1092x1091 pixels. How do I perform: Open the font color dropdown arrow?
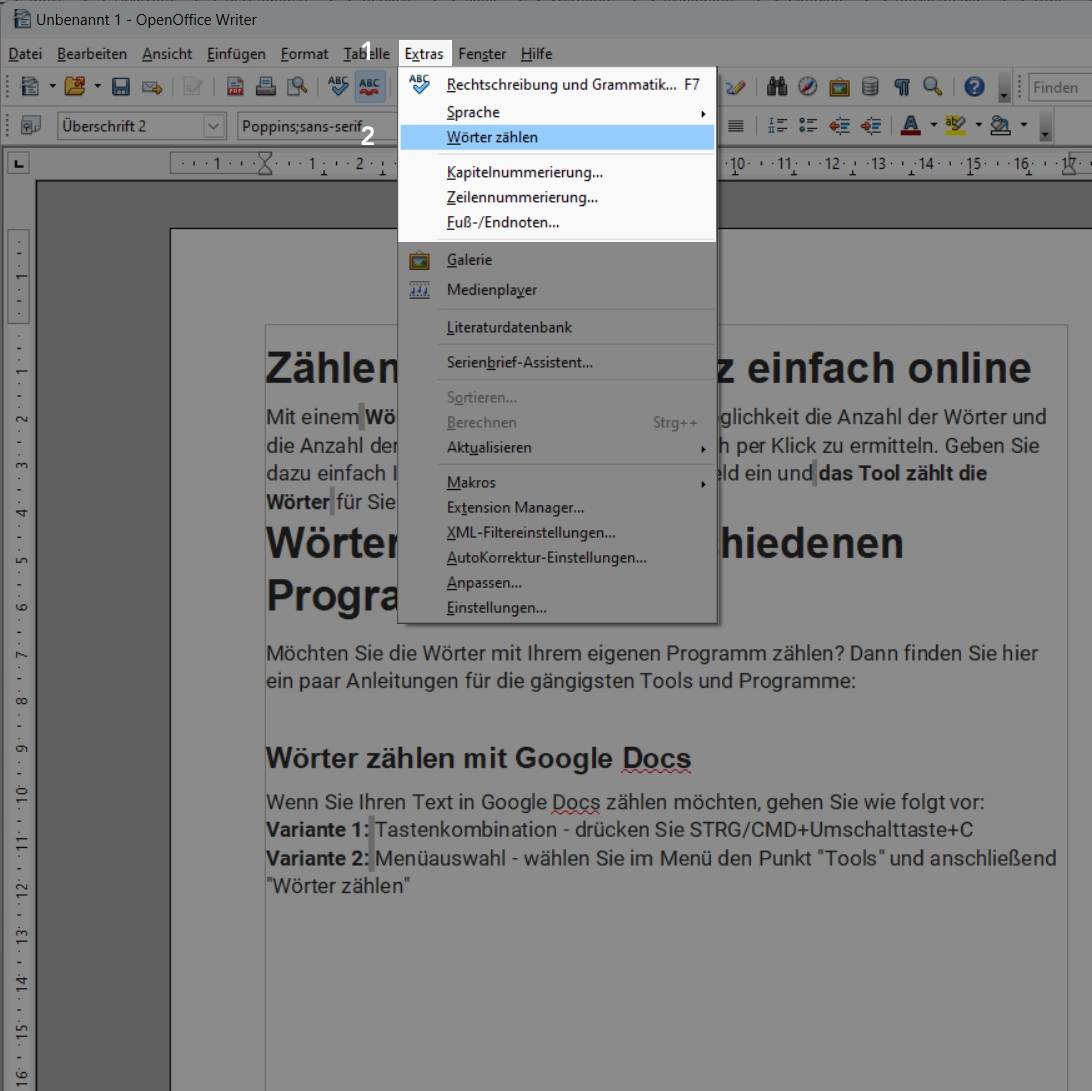click(x=932, y=125)
